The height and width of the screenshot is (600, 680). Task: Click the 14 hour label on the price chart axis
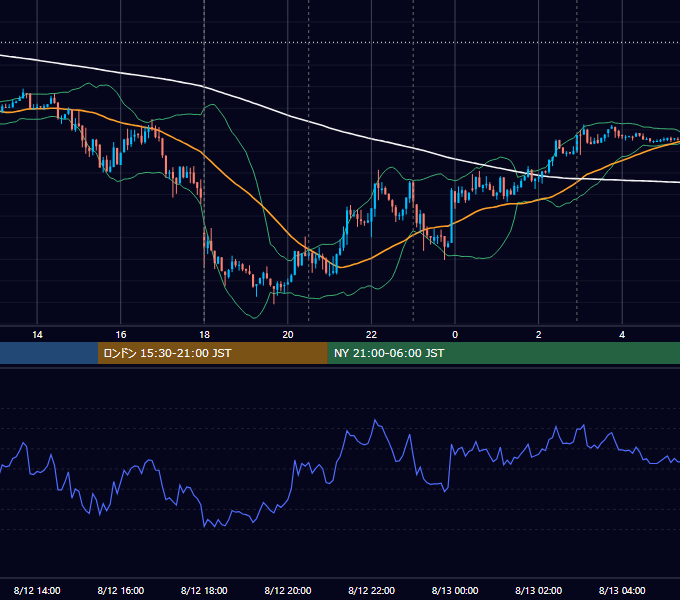point(37,335)
